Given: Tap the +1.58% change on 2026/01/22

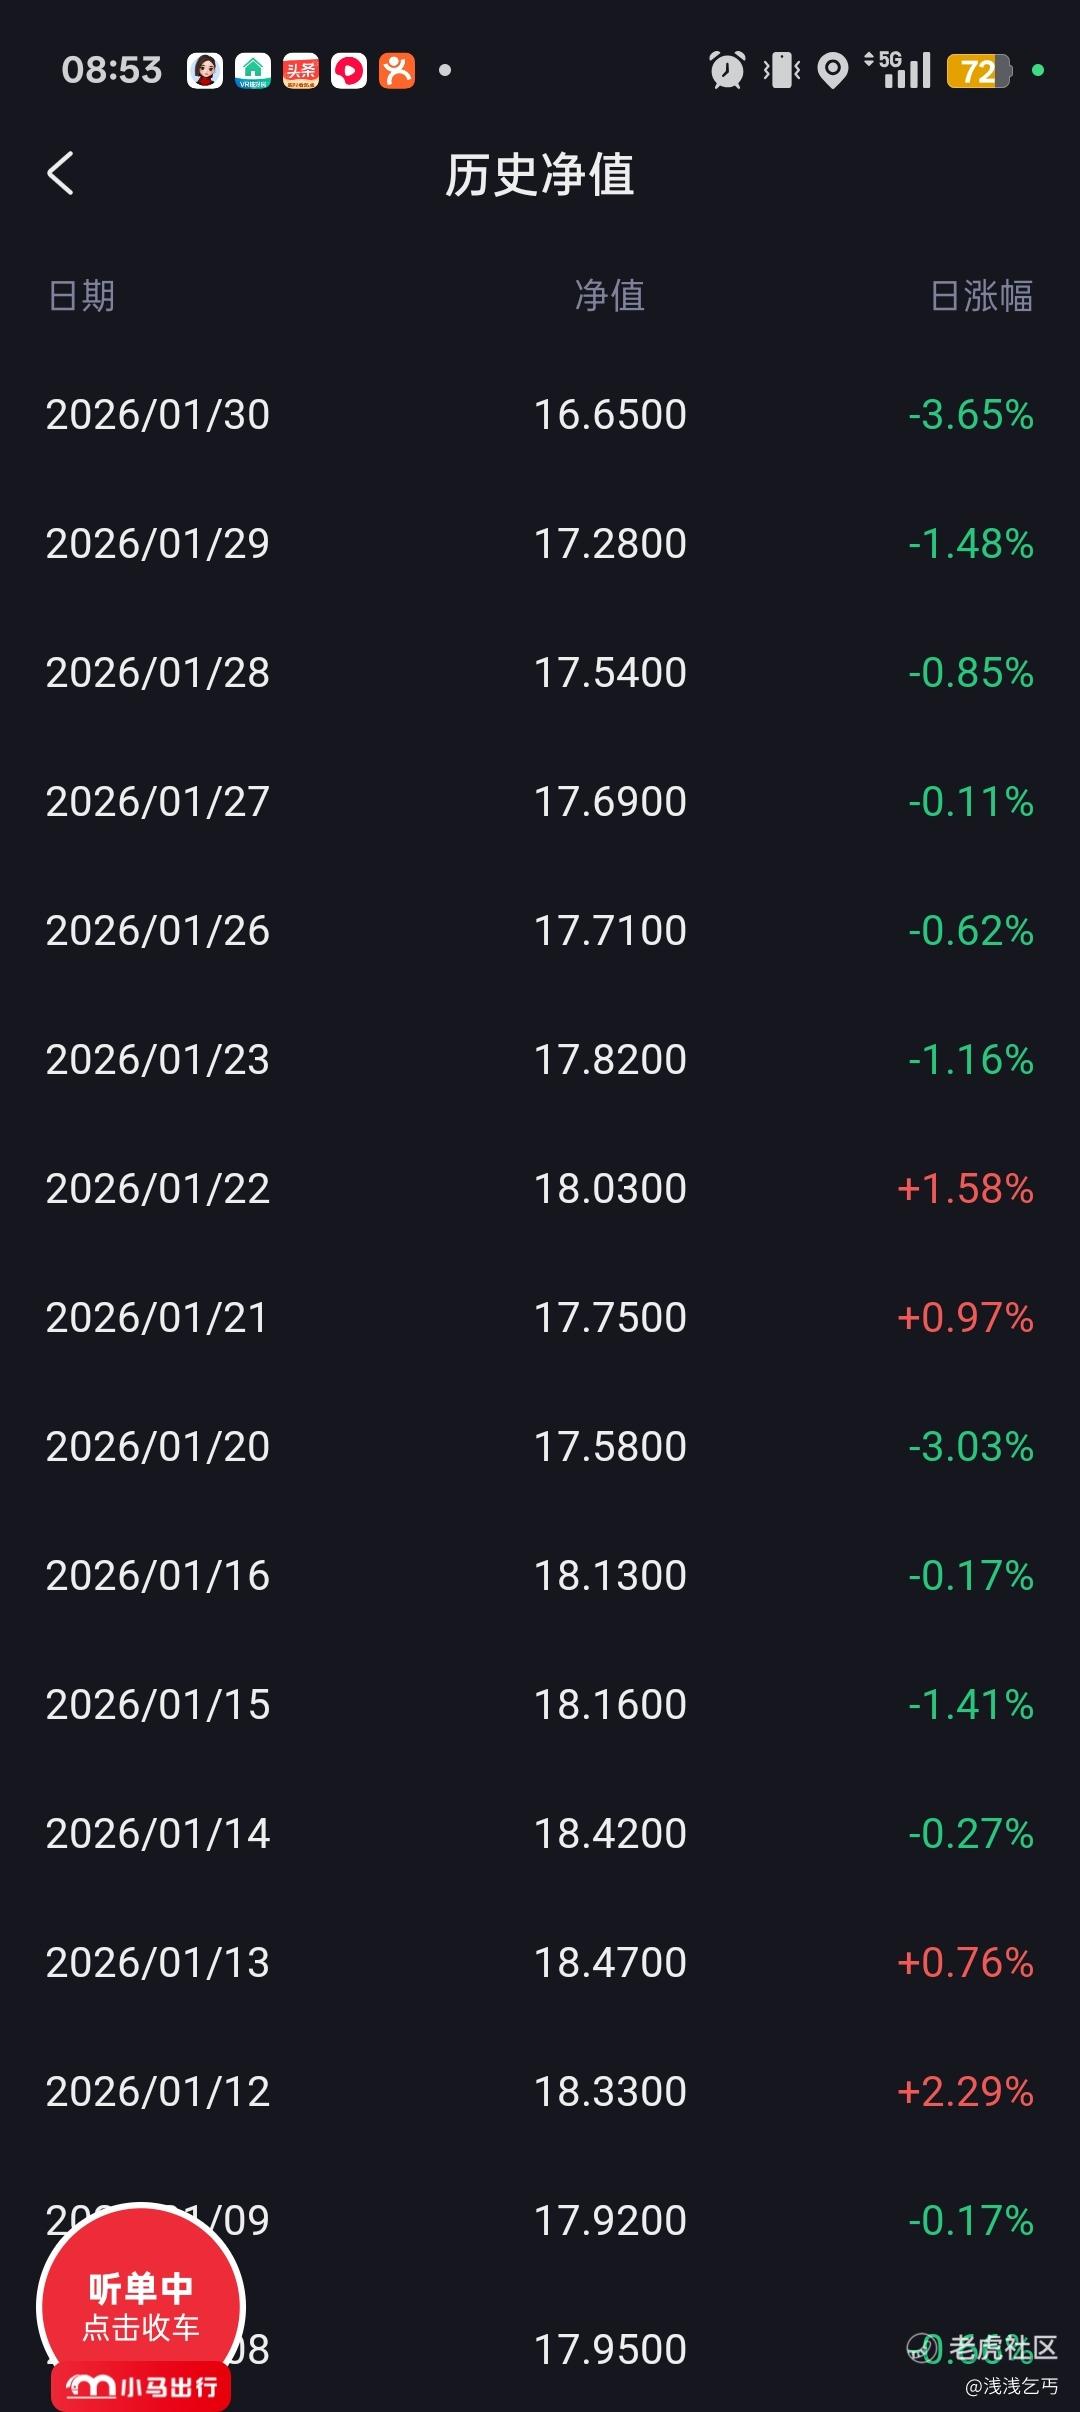Looking at the screenshot, I should pyautogui.click(x=965, y=1189).
